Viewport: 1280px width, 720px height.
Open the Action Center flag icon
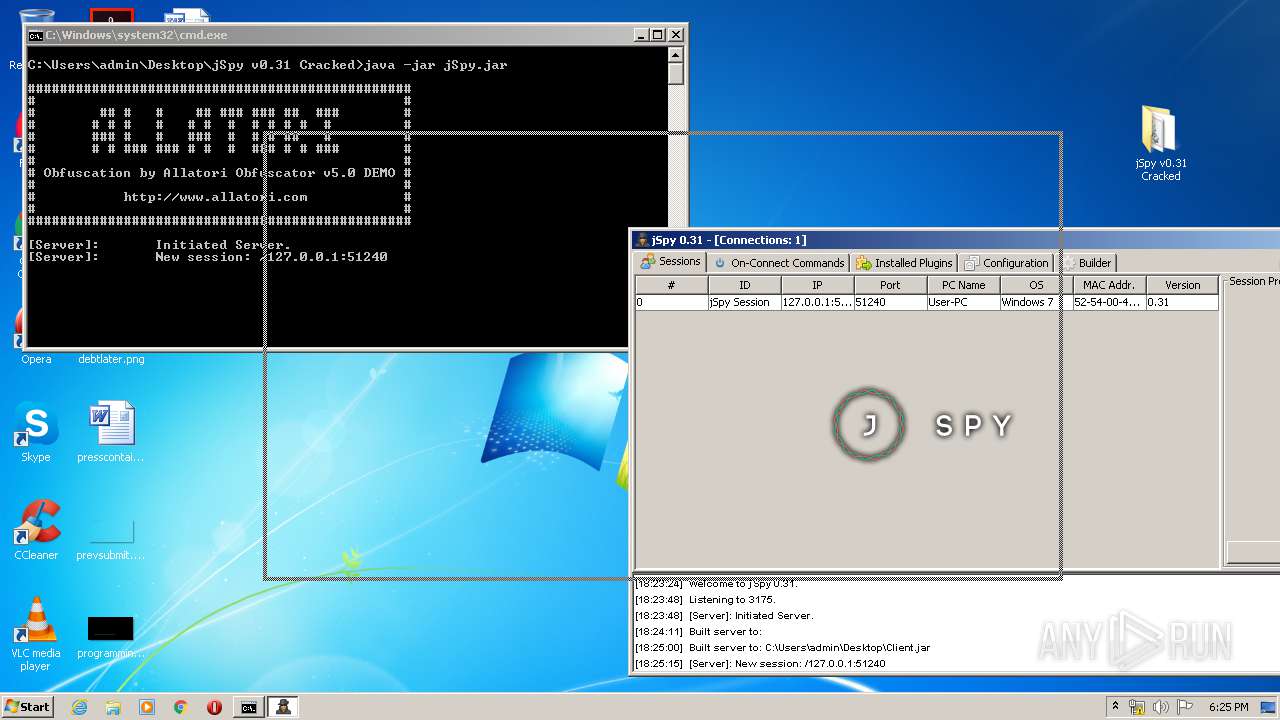coord(1185,707)
